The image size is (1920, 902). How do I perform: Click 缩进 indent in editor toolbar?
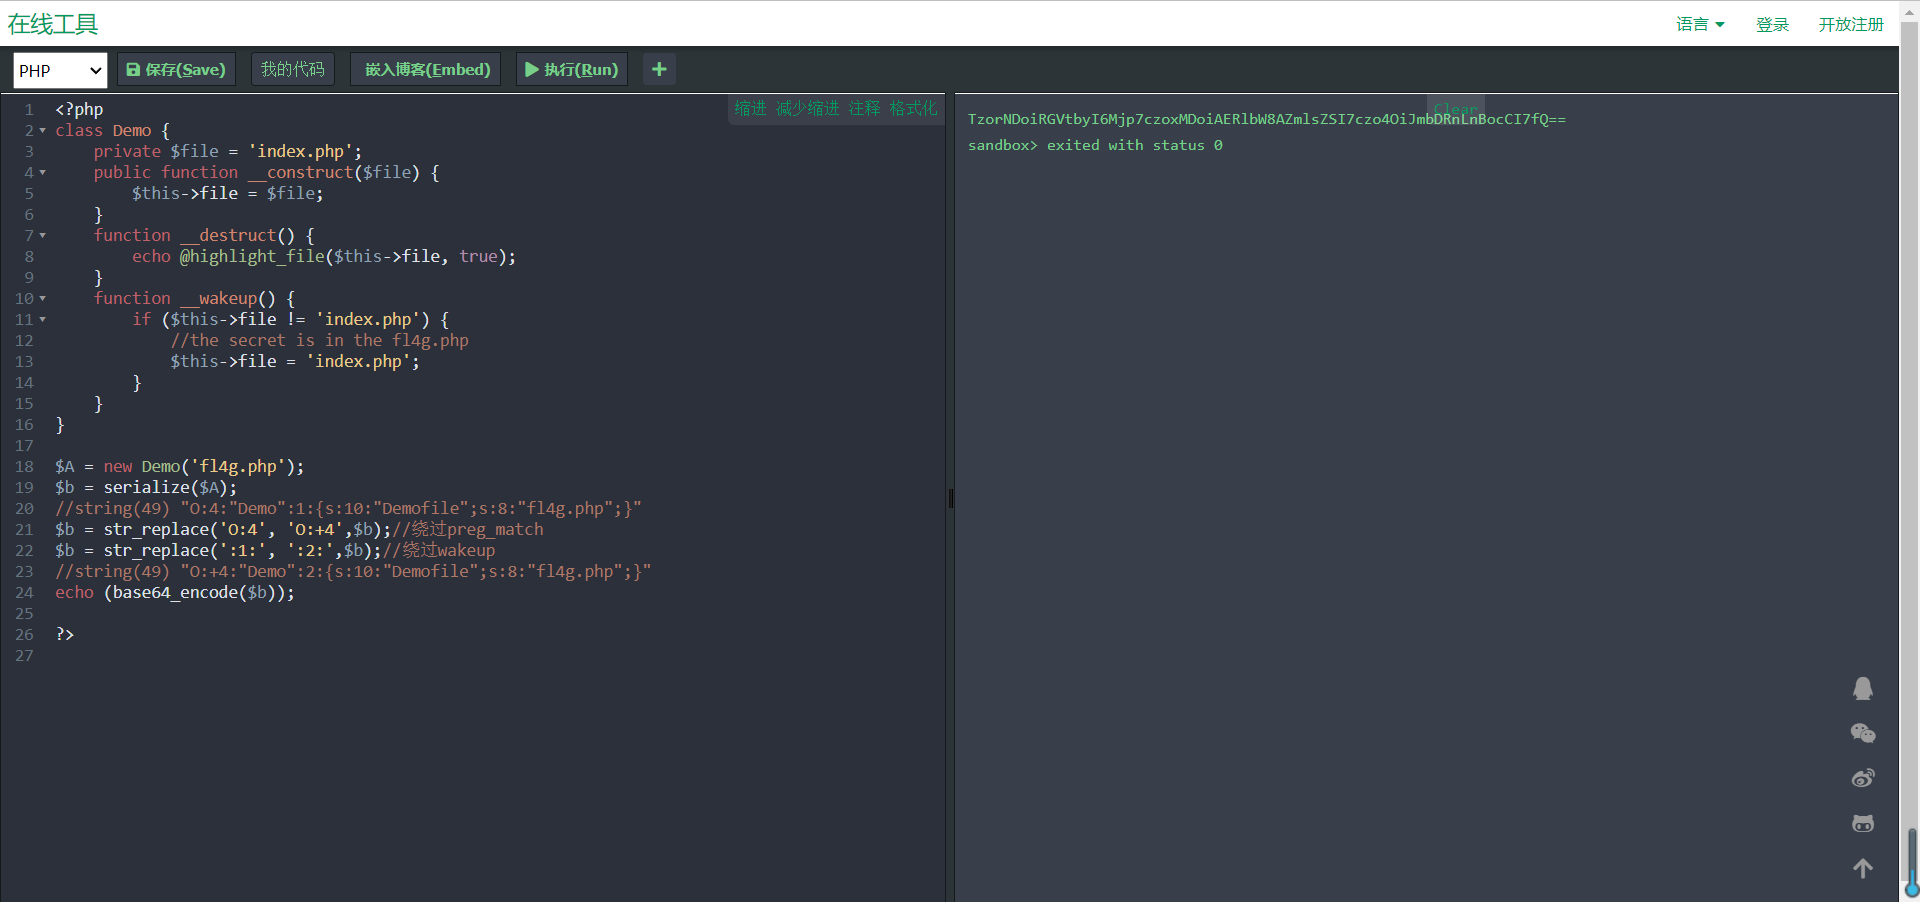pyautogui.click(x=750, y=108)
